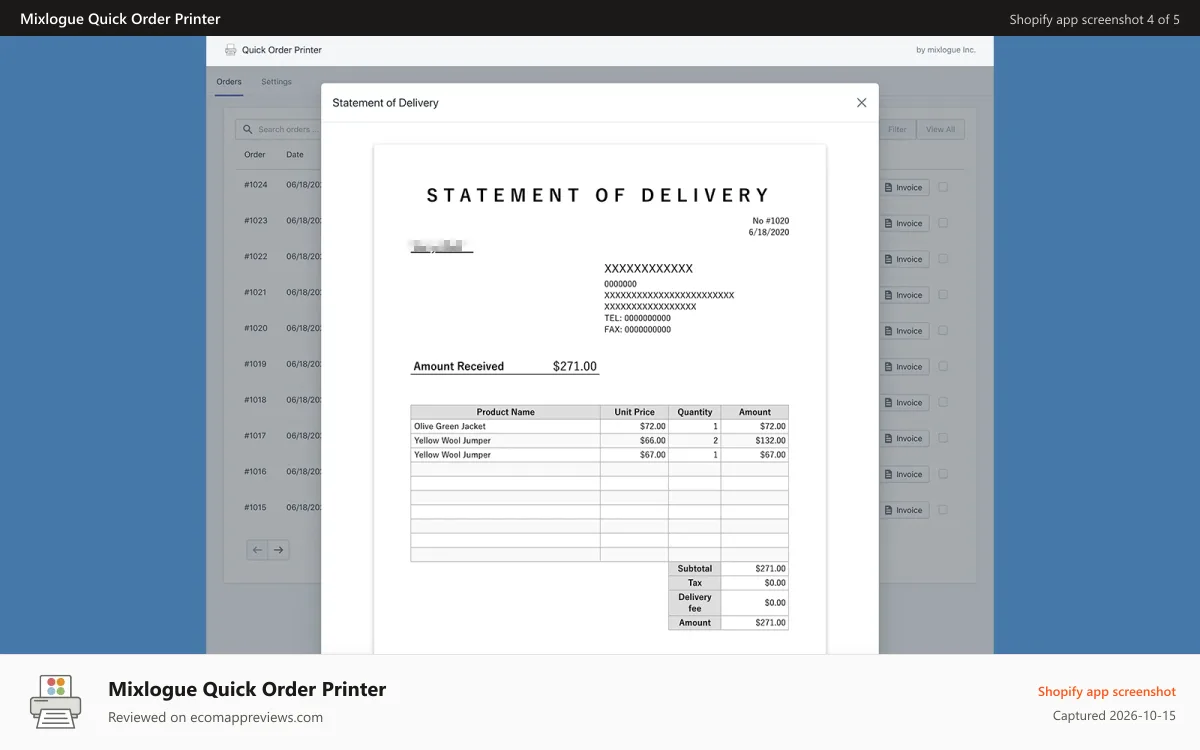The width and height of the screenshot is (1200, 750).
Task: Click the 'Quantity' column header
Action: 694,412
